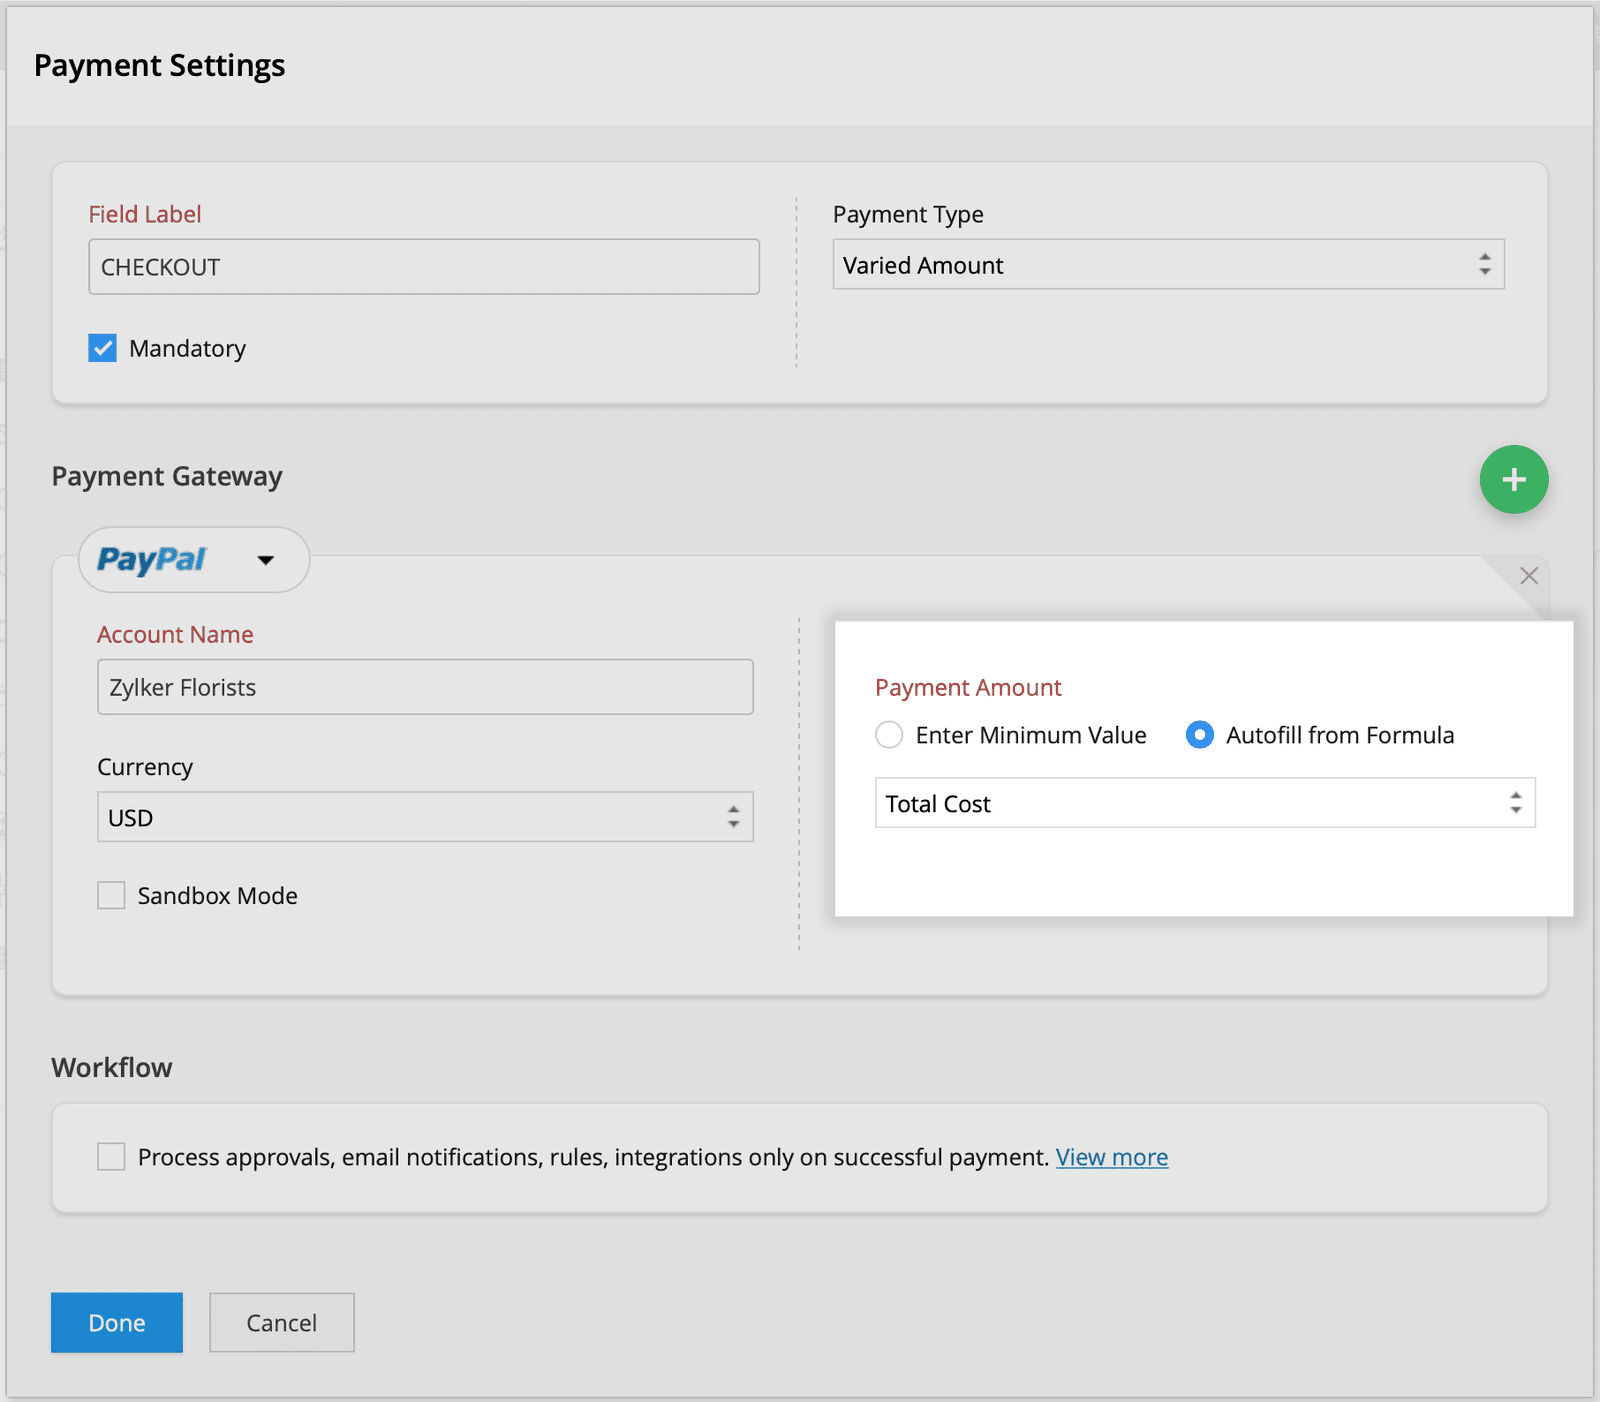
Task: Tick the process-on-successful-payment workflow checkbox
Action: [x=111, y=1157]
